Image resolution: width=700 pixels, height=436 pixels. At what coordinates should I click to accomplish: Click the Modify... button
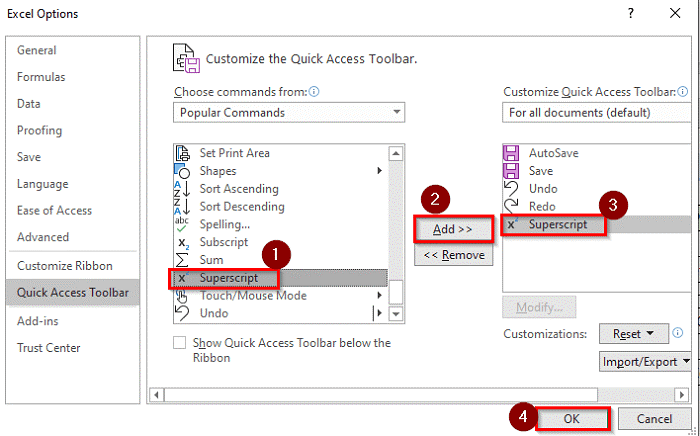click(539, 307)
